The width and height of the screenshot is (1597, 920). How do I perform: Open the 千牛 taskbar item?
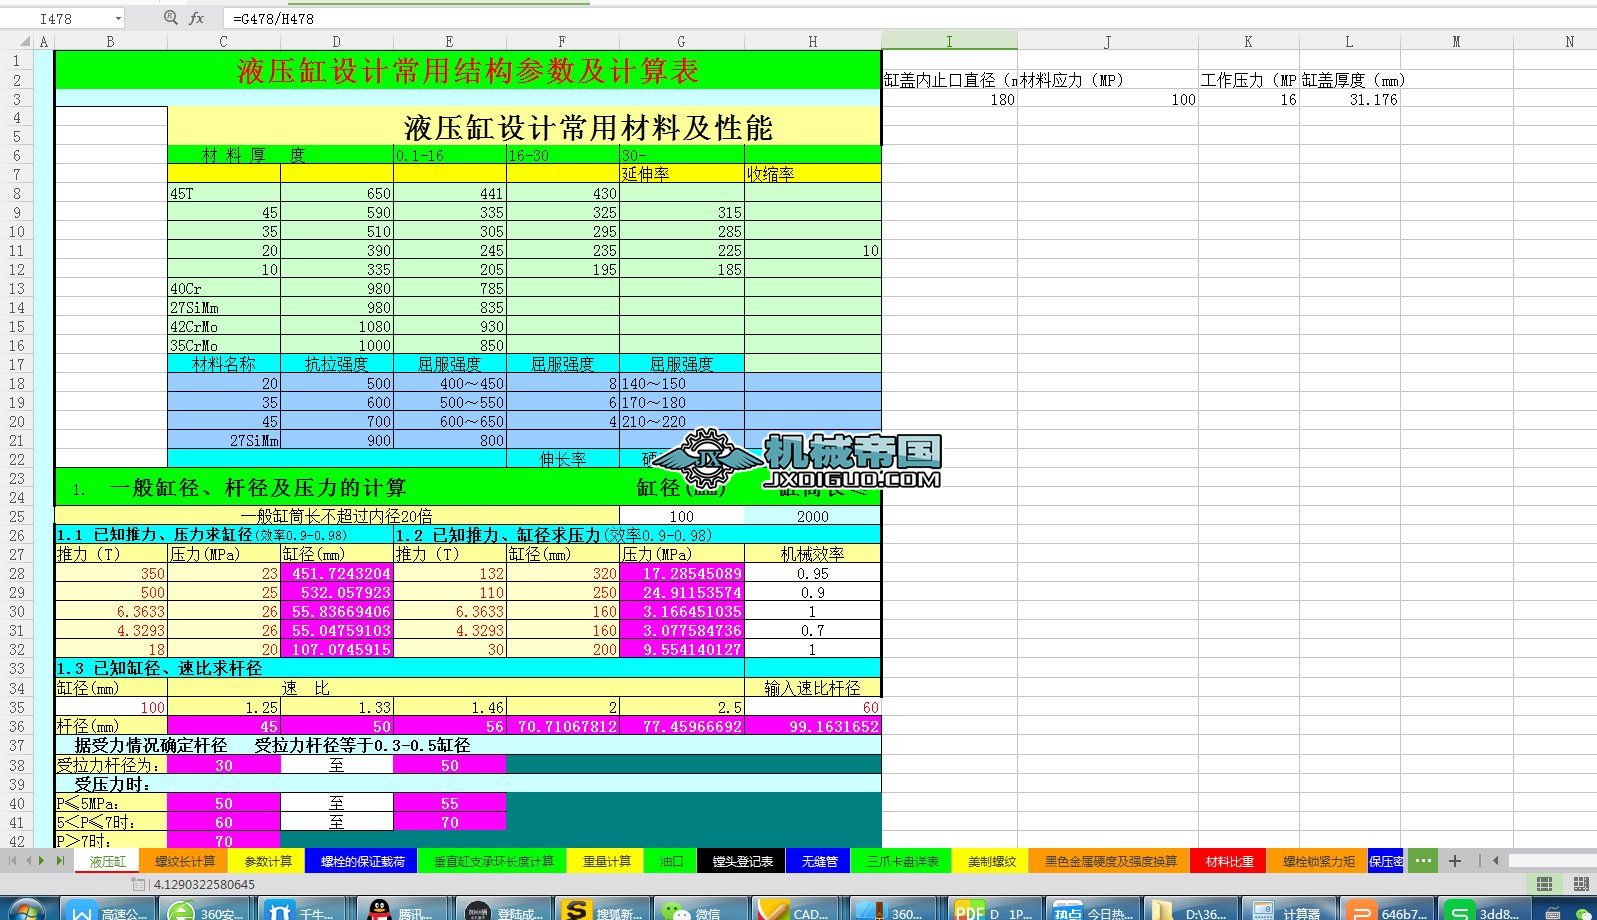coord(304,911)
